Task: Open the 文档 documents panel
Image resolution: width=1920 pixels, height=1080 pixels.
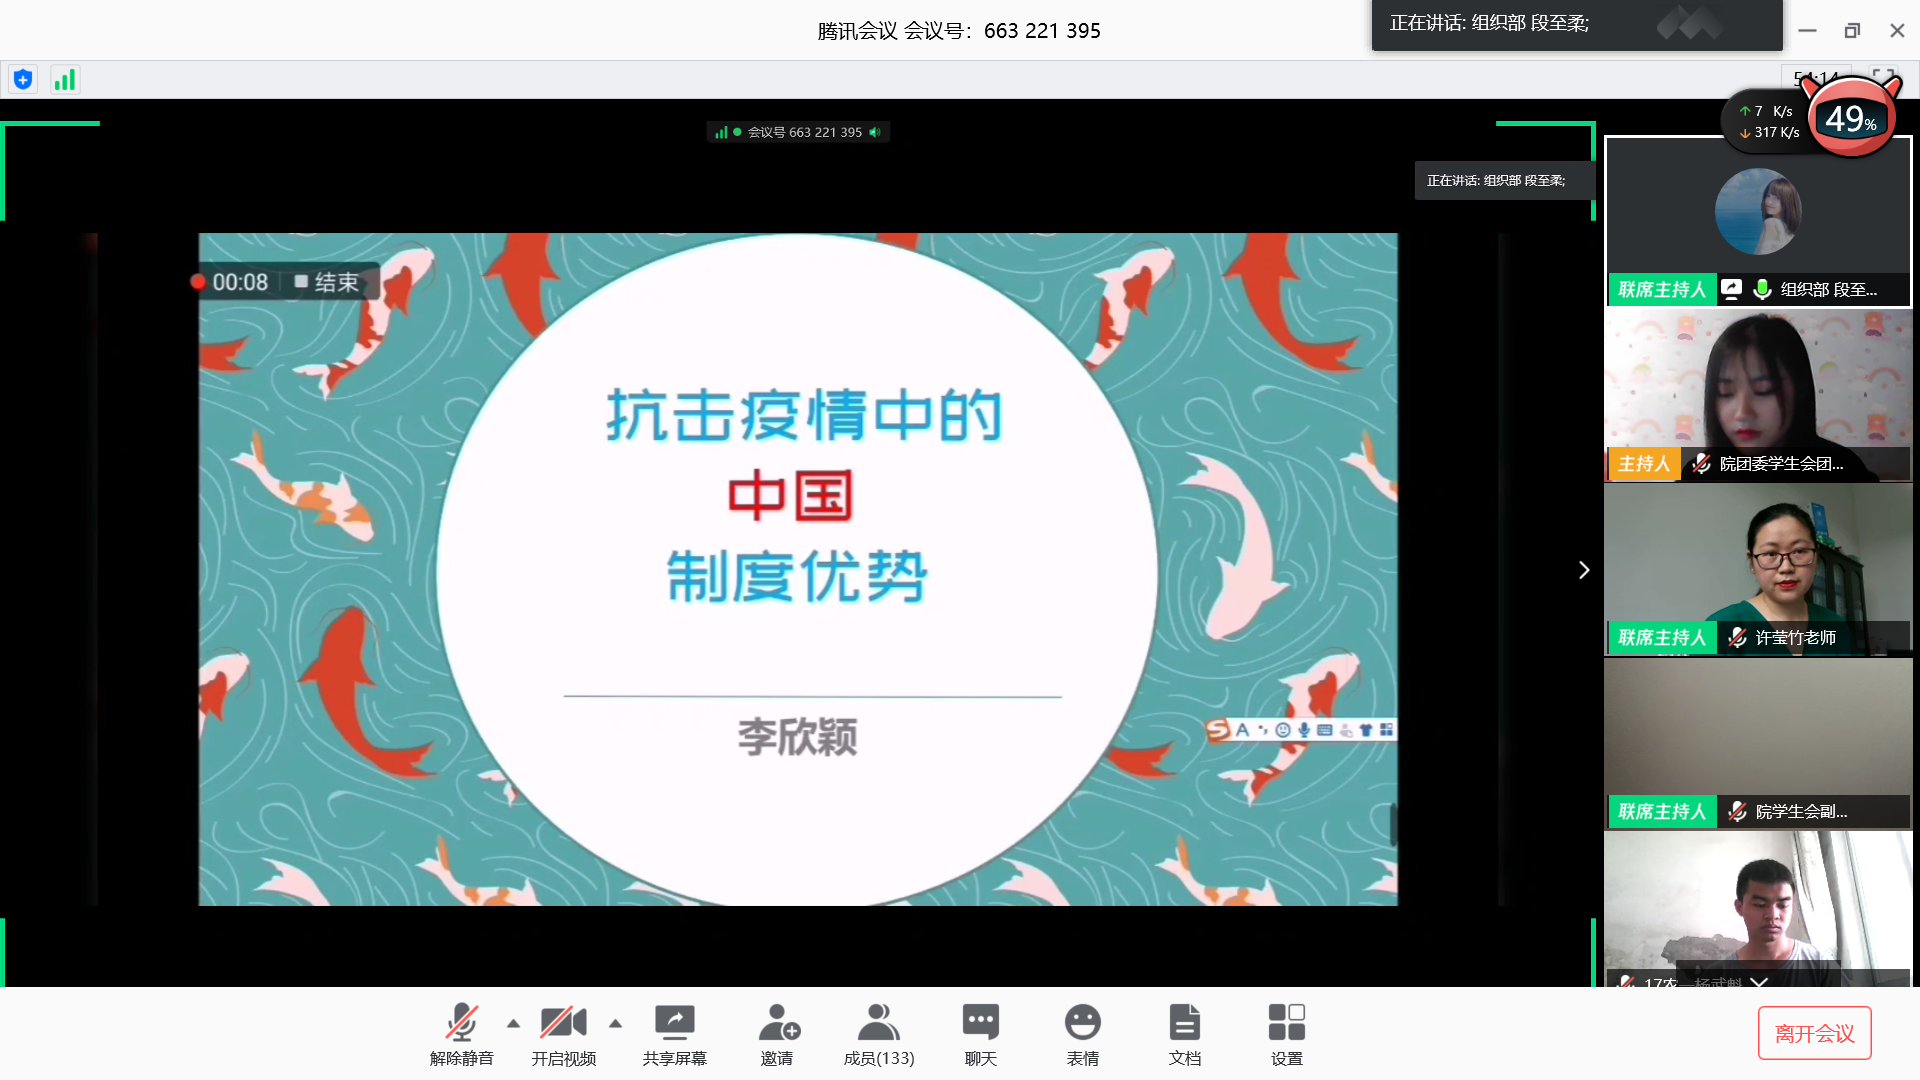Action: click(1185, 1033)
